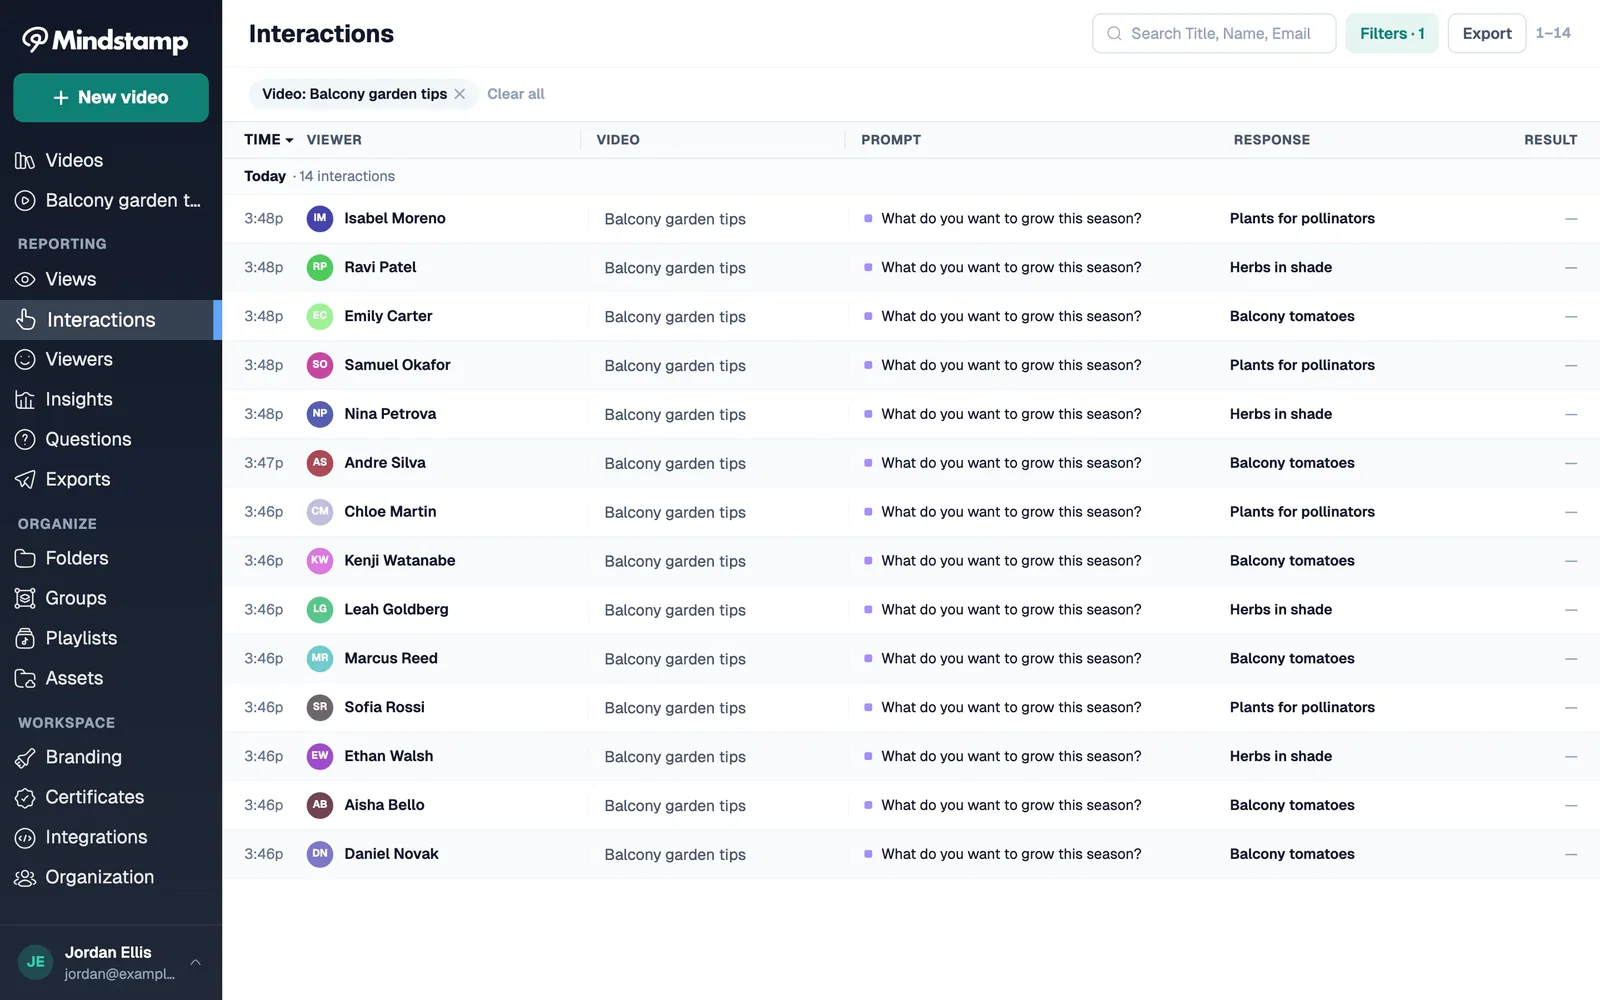This screenshot has width=1600, height=1000.
Task: Click the Folders icon
Action: (x=25, y=558)
